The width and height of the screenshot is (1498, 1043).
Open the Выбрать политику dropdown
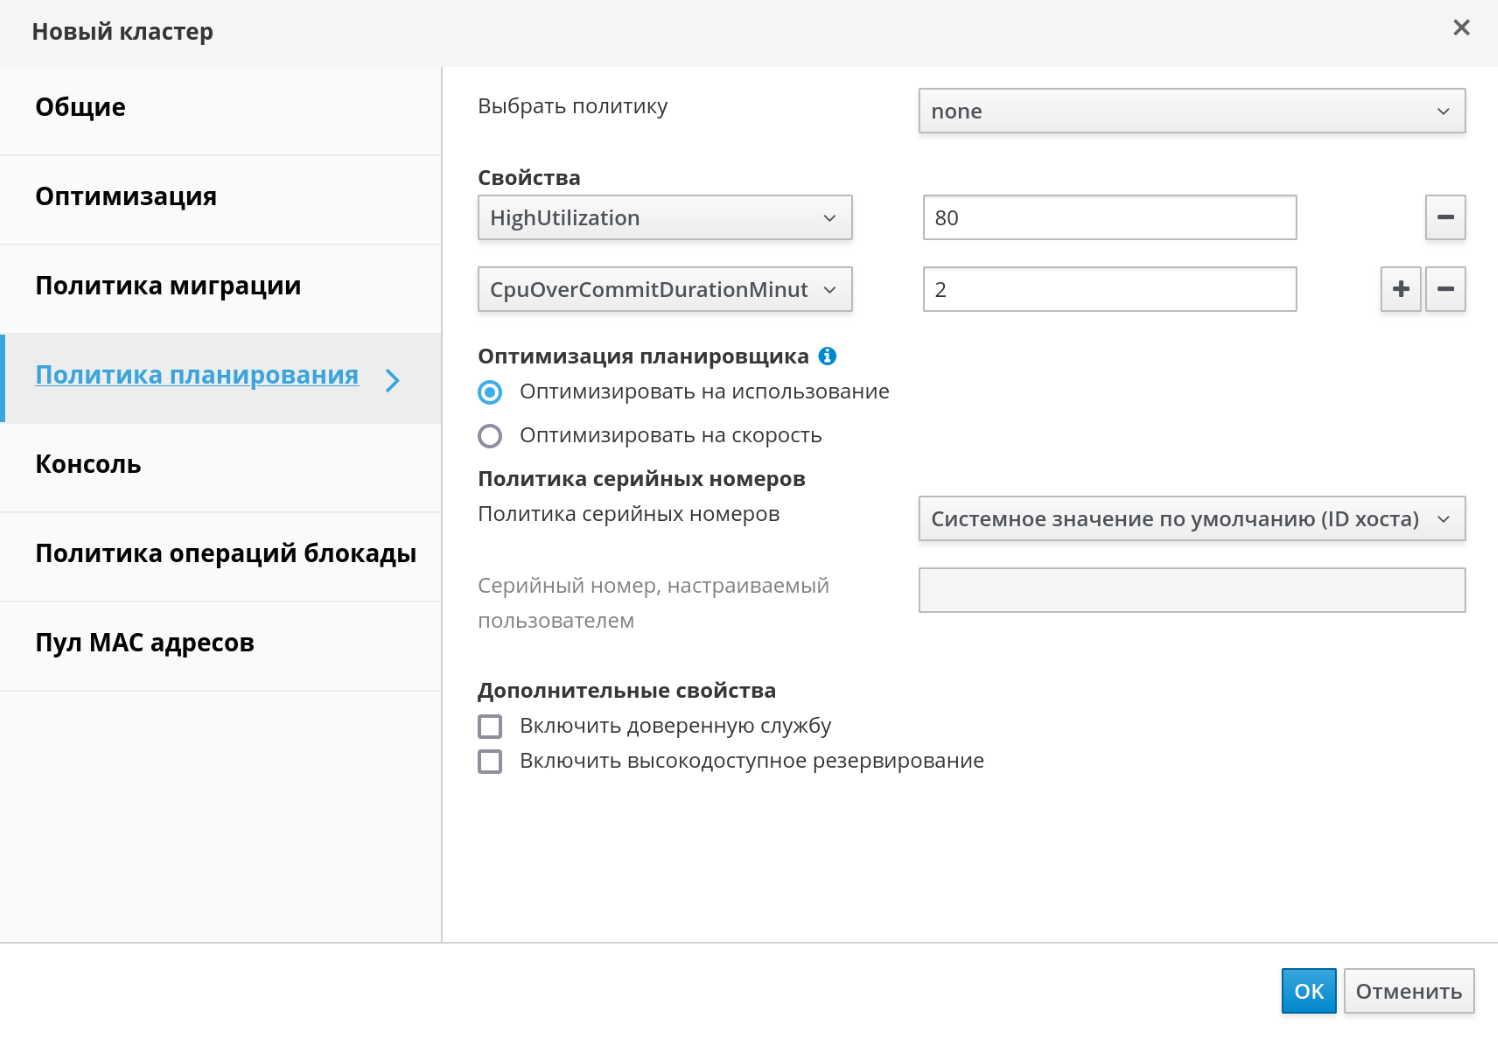pyautogui.click(x=1191, y=111)
